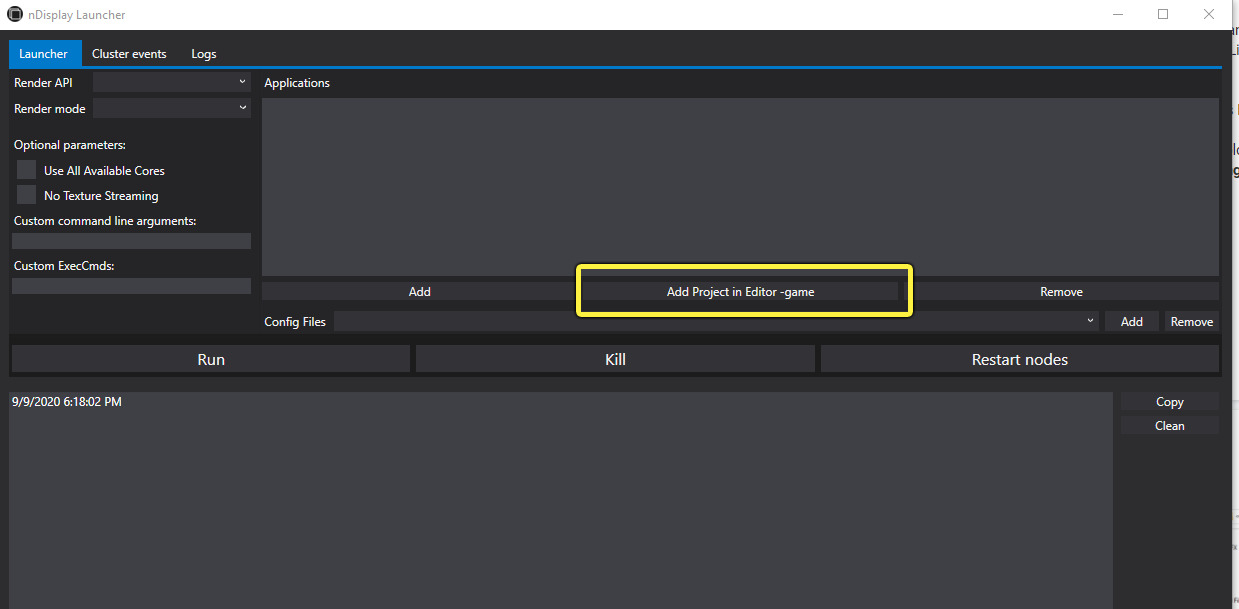Clean the log output
Image resolution: width=1239 pixels, height=609 pixels.
(x=1168, y=425)
